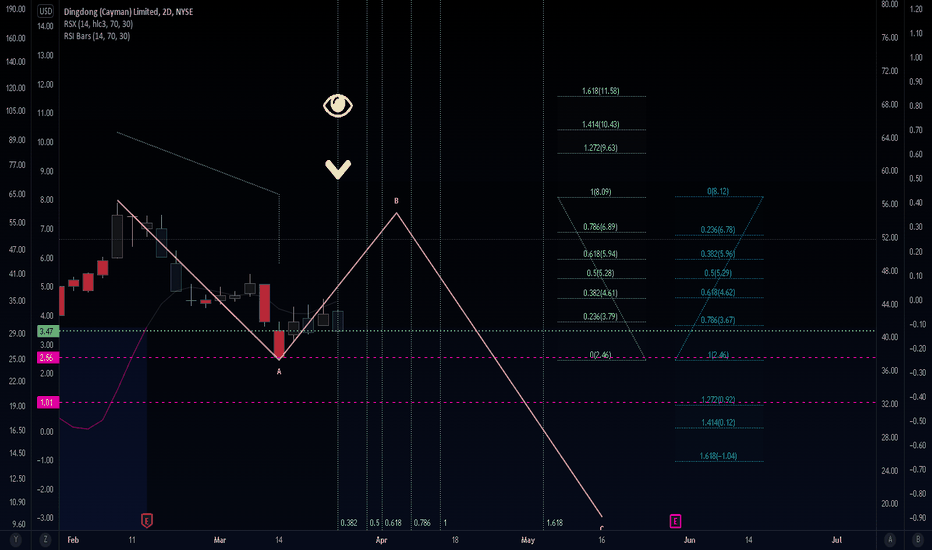Viewport: 932px width, 550px height.
Task: Click the pink 1.01 price line label
Action: click(46, 403)
